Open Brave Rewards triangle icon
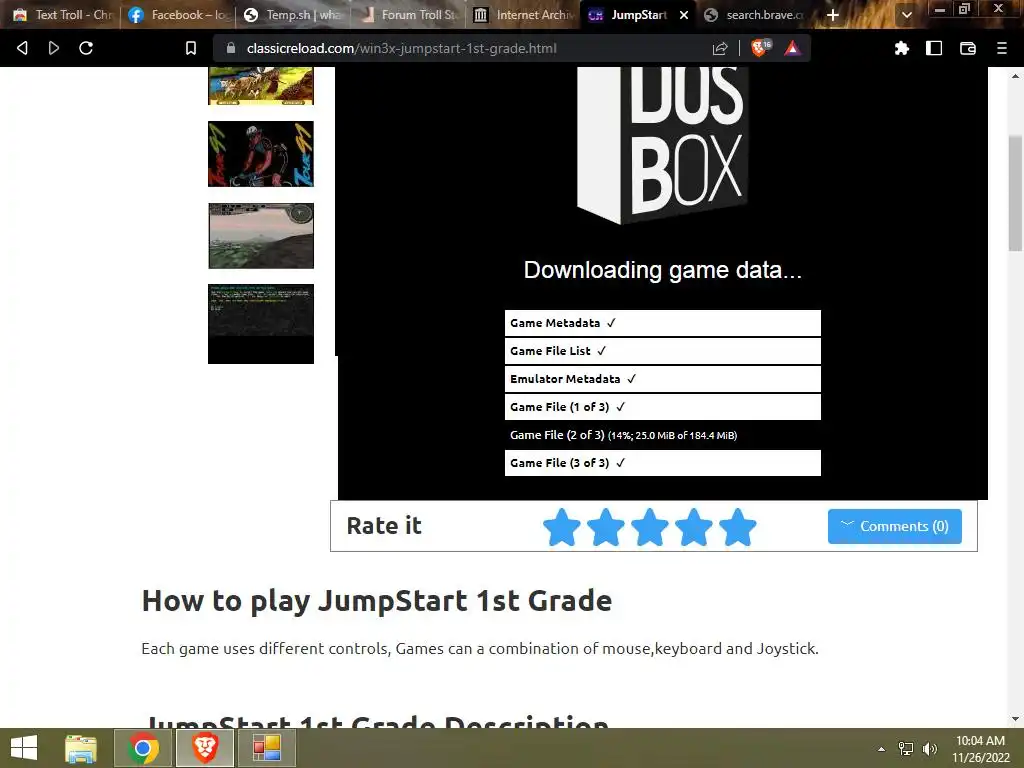The image size is (1024, 768). (792, 48)
